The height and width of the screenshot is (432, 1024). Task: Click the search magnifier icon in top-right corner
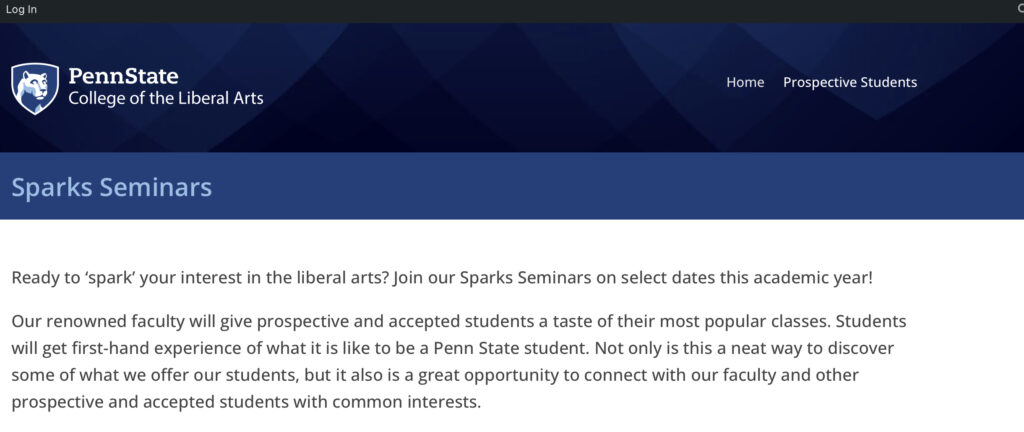[x=1018, y=9]
